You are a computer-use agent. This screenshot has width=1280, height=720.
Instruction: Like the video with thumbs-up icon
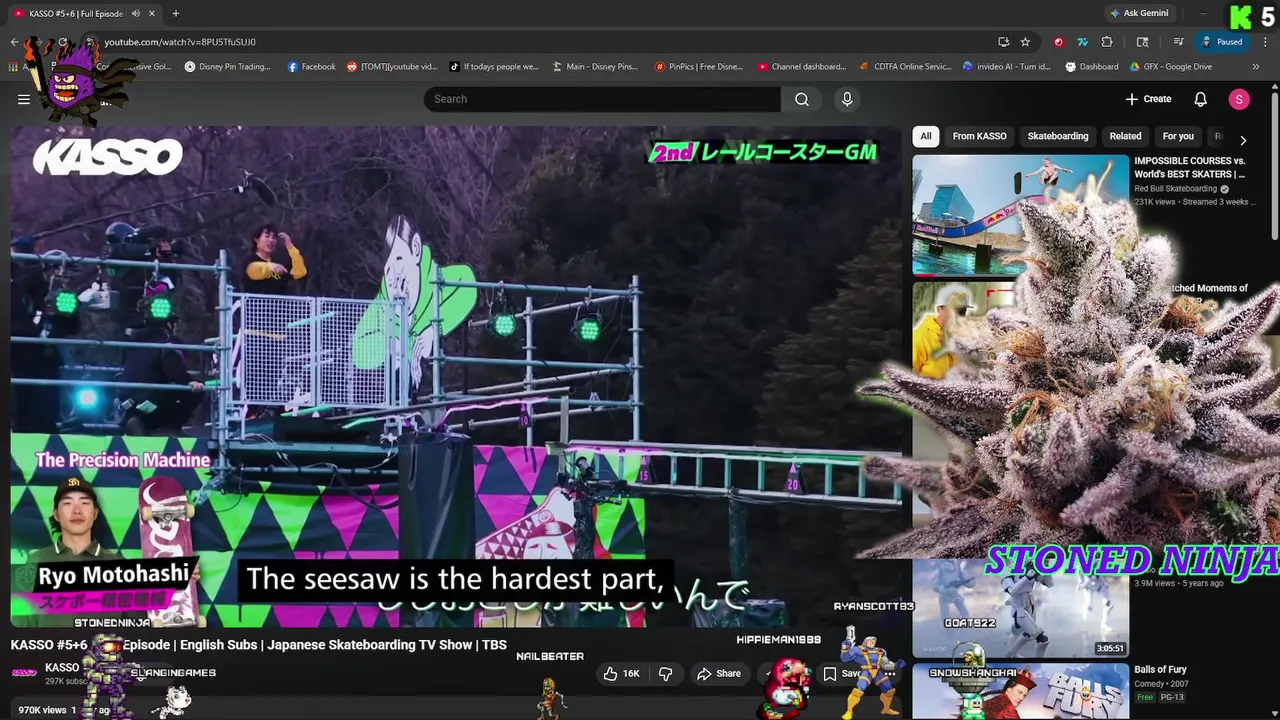[621, 674]
